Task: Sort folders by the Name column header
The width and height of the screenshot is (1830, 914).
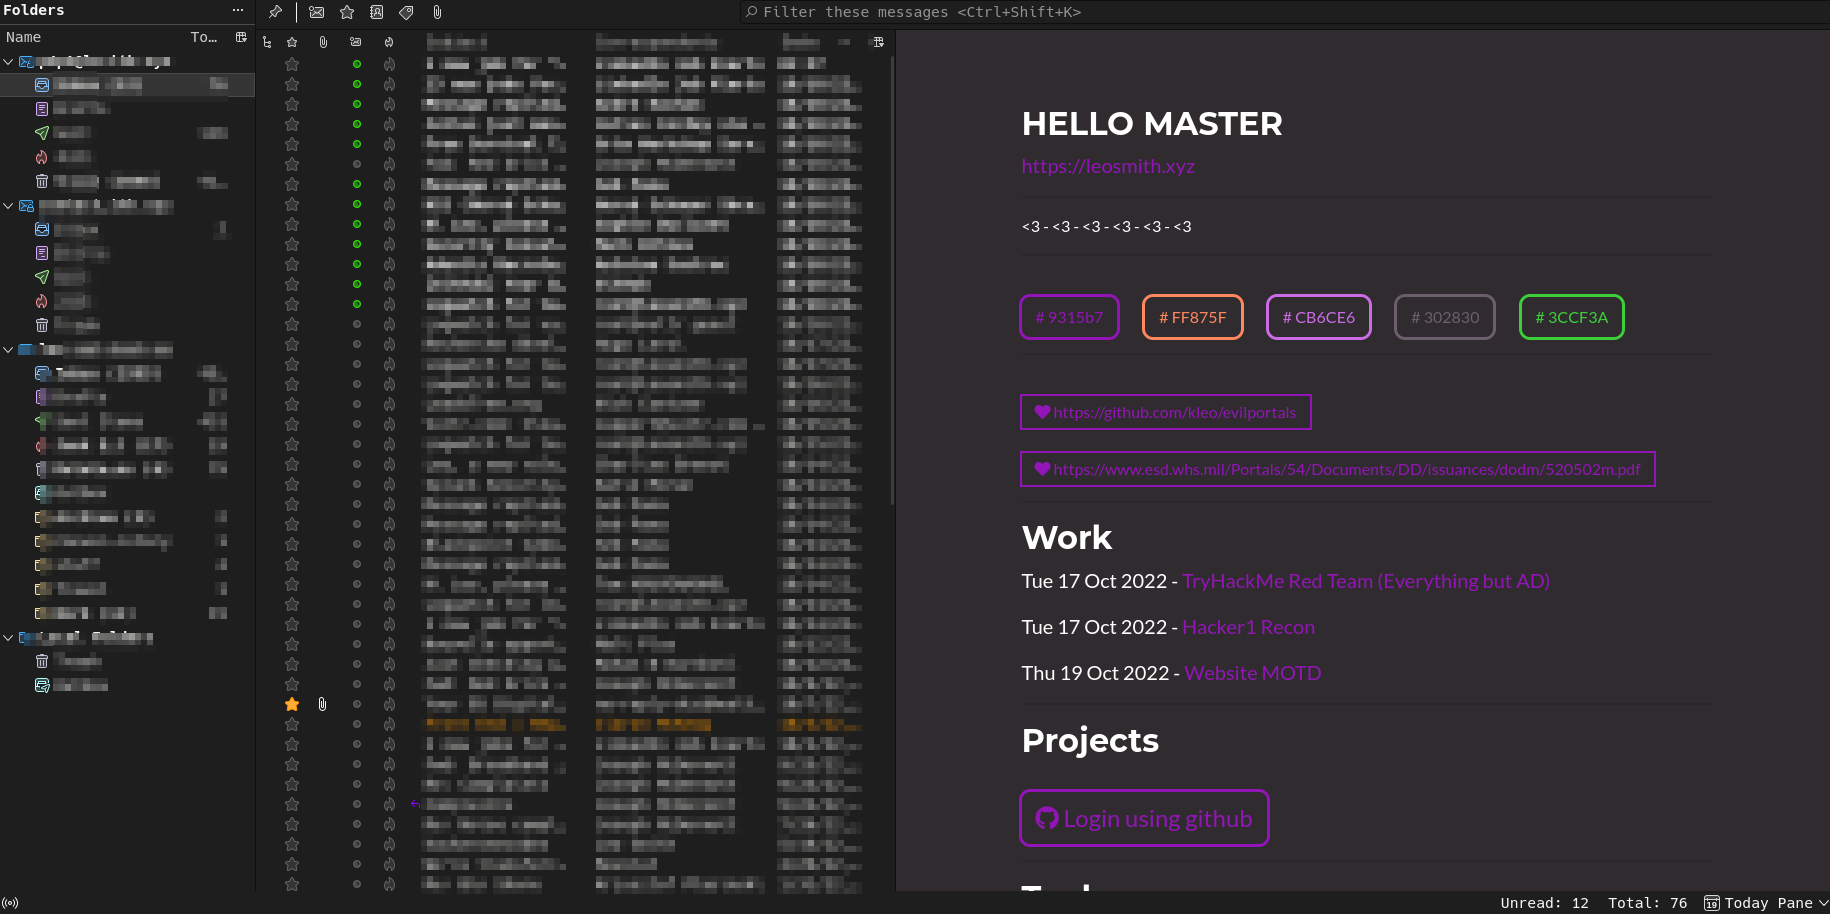Action: point(24,37)
